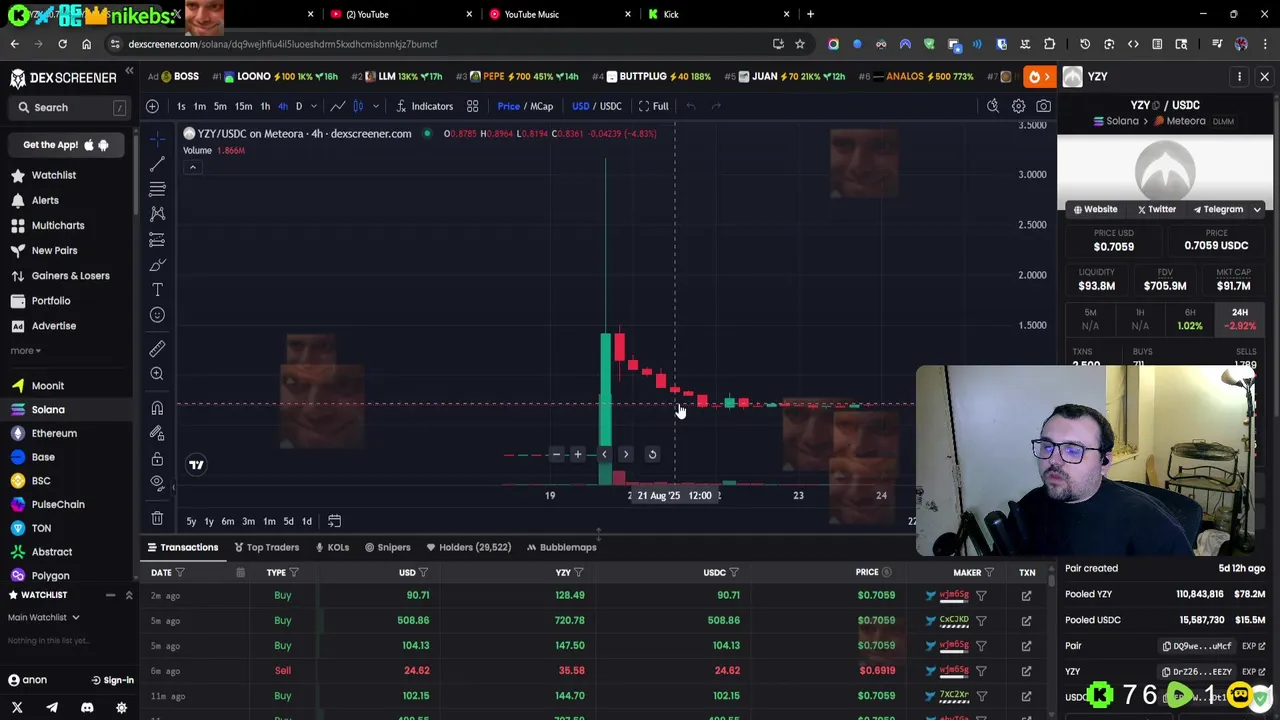
Task: Switch to the Top Traders tab
Action: [x=266, y=547]
